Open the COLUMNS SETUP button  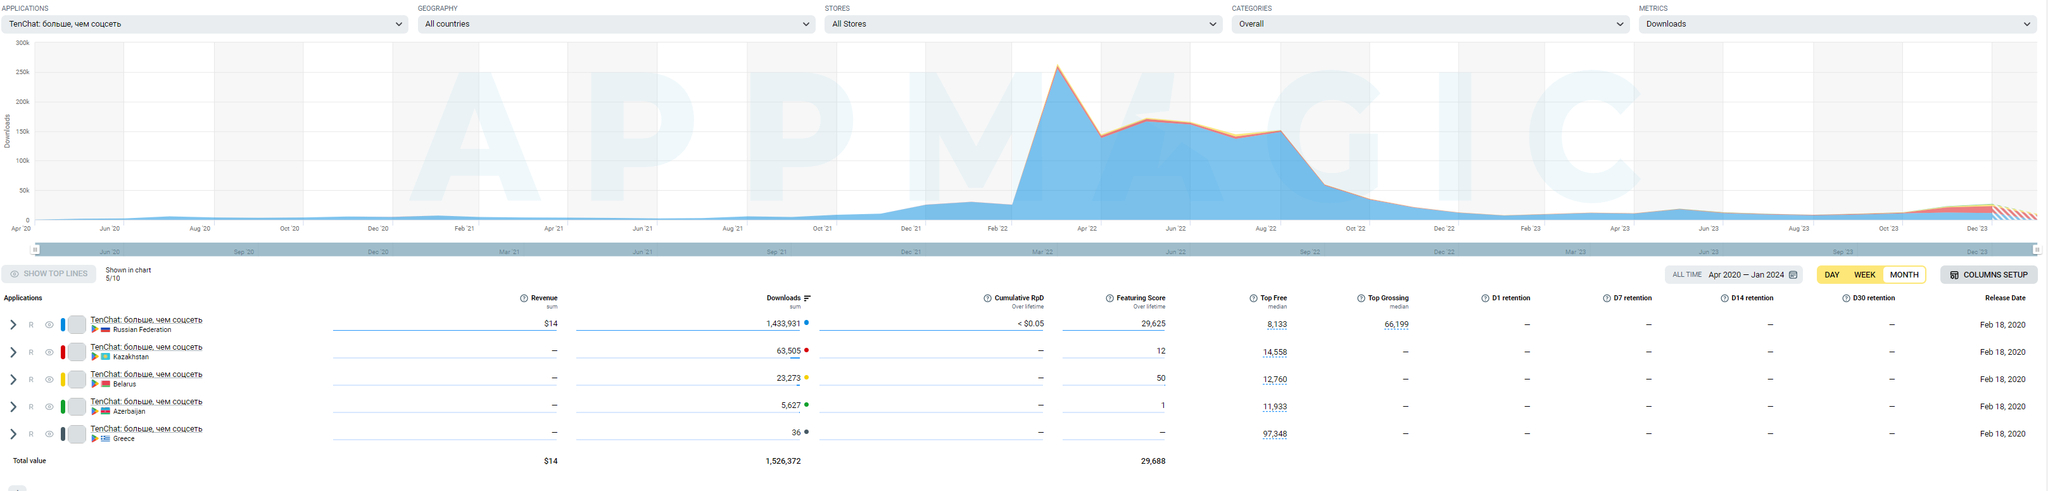[1988, 275]
